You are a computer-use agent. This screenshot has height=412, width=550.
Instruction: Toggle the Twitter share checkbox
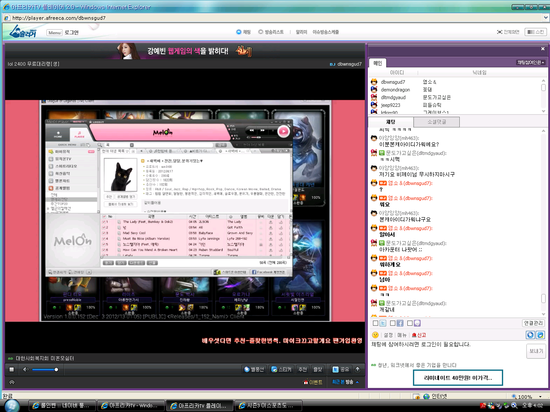coord(375,323)
